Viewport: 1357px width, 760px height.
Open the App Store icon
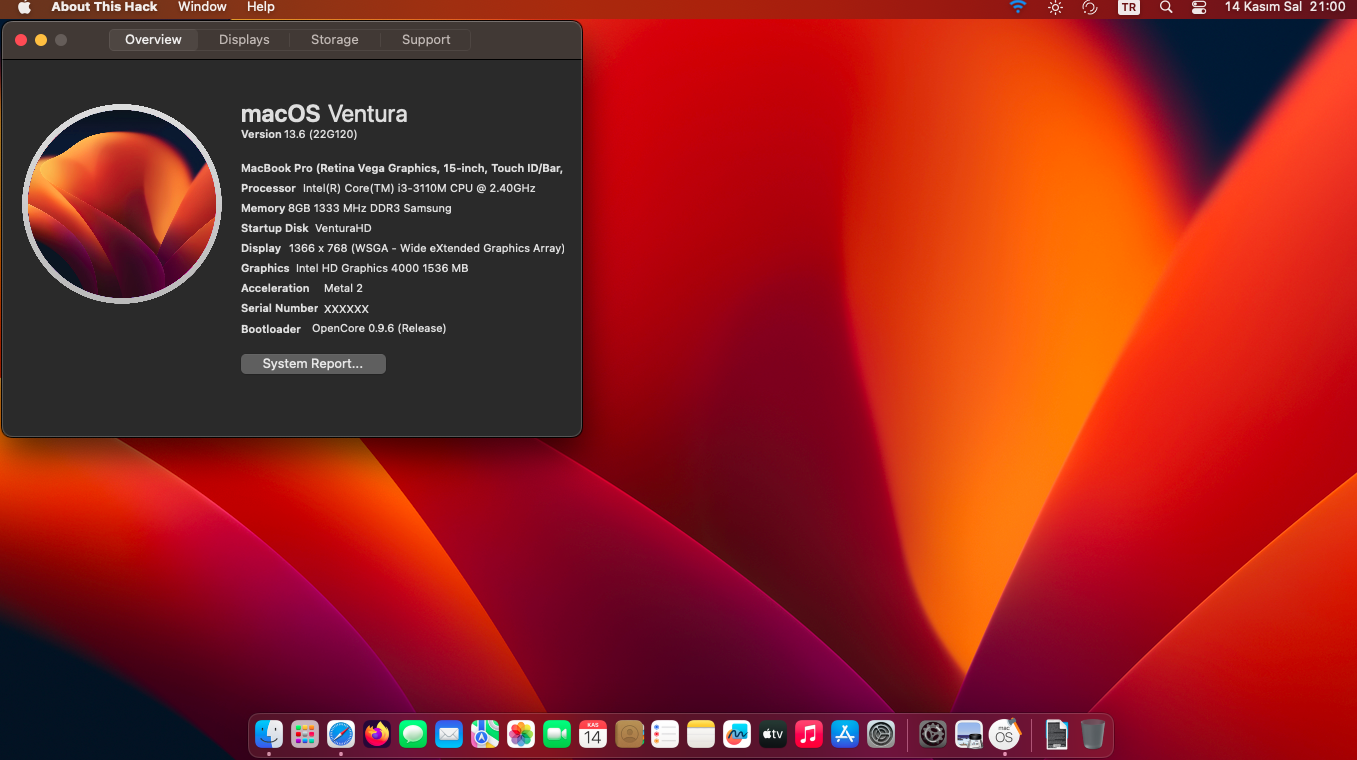click(845, 734)
